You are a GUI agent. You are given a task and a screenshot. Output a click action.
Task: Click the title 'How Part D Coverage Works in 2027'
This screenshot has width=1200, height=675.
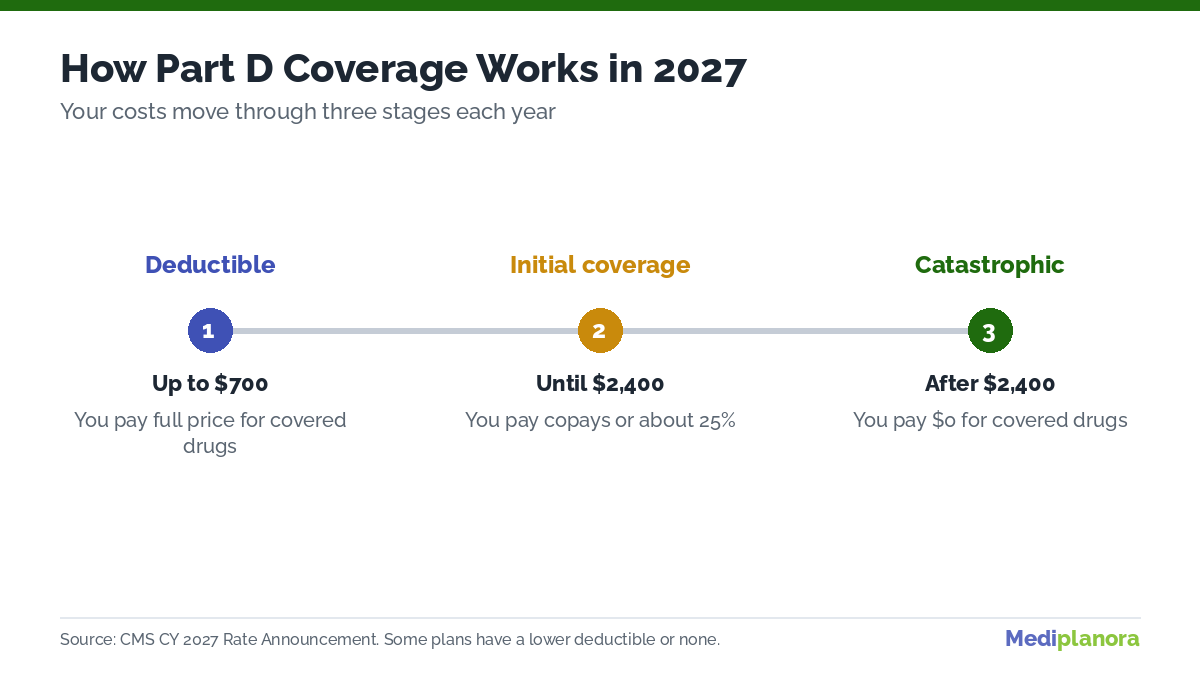(403, 70)
